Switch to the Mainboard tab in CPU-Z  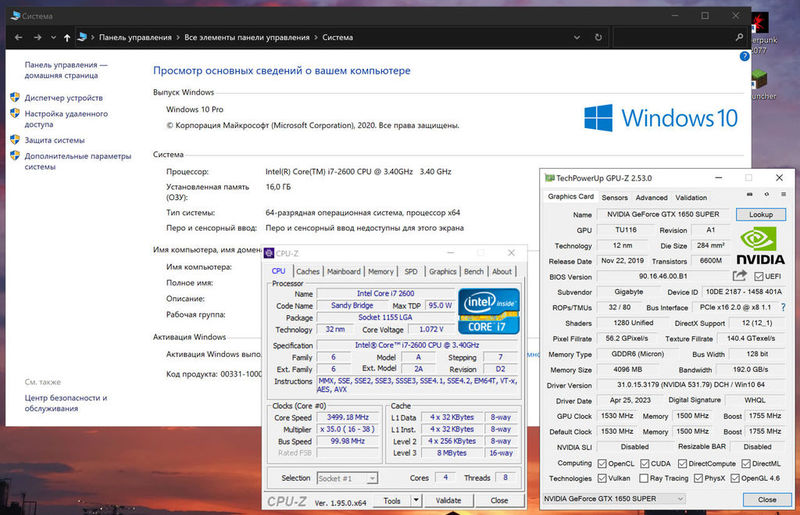tap(343, 272)
